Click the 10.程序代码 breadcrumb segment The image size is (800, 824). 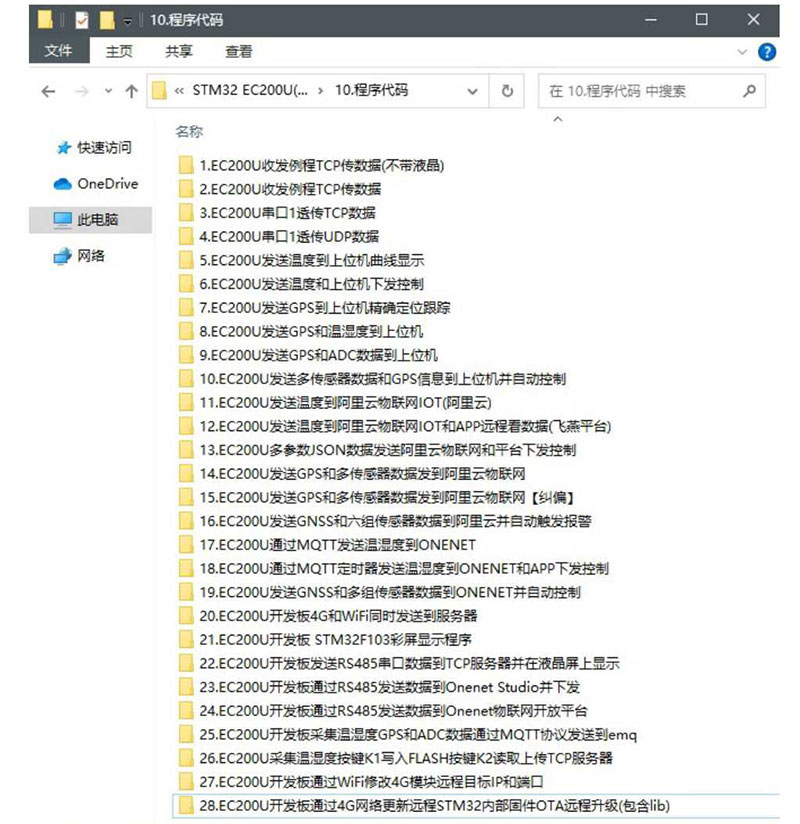click(371, 90)
